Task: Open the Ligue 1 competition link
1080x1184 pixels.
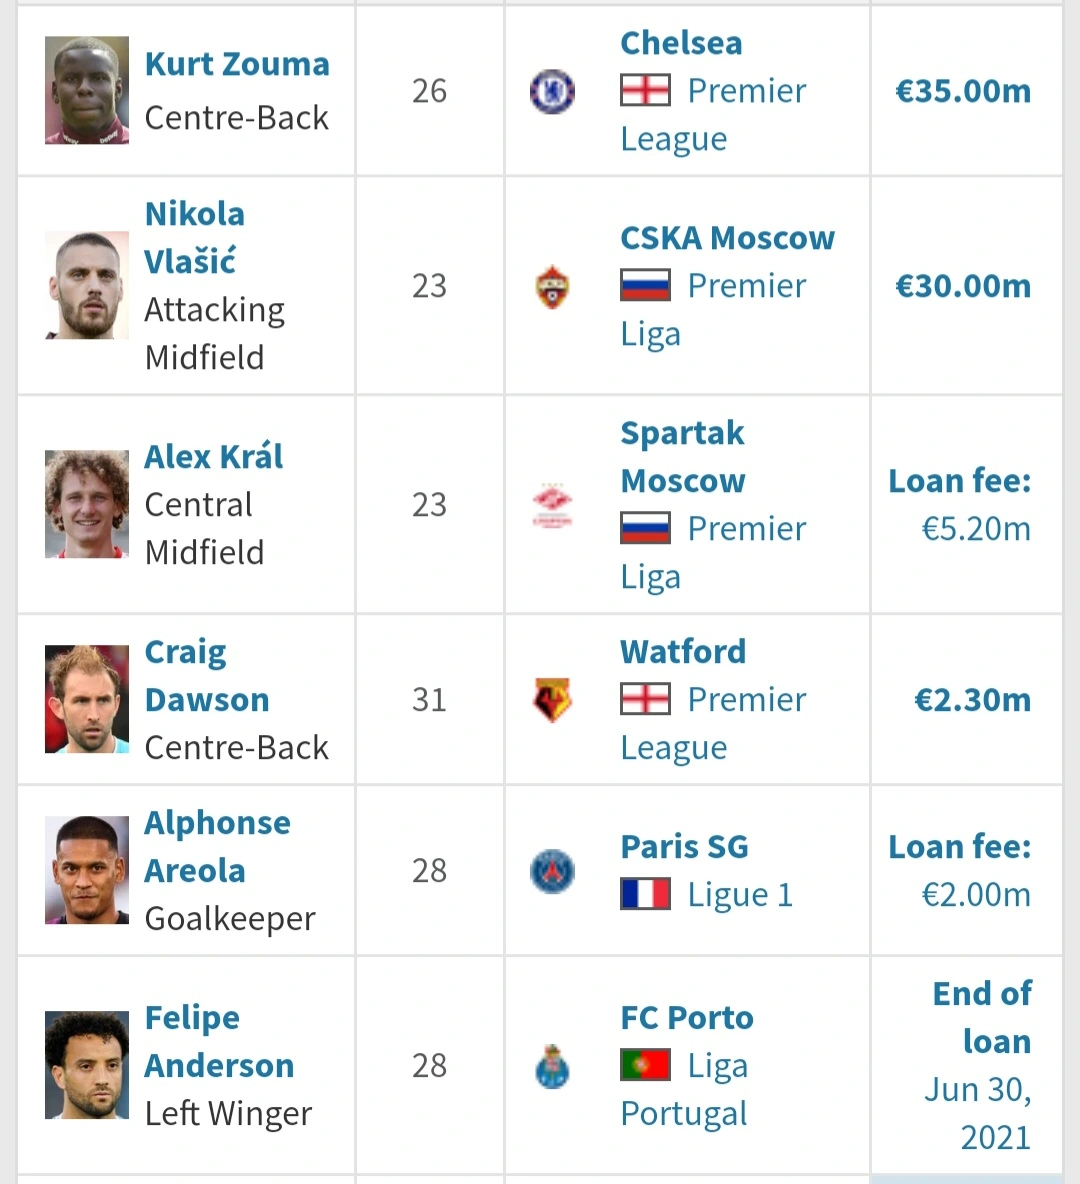Action: 740,895
